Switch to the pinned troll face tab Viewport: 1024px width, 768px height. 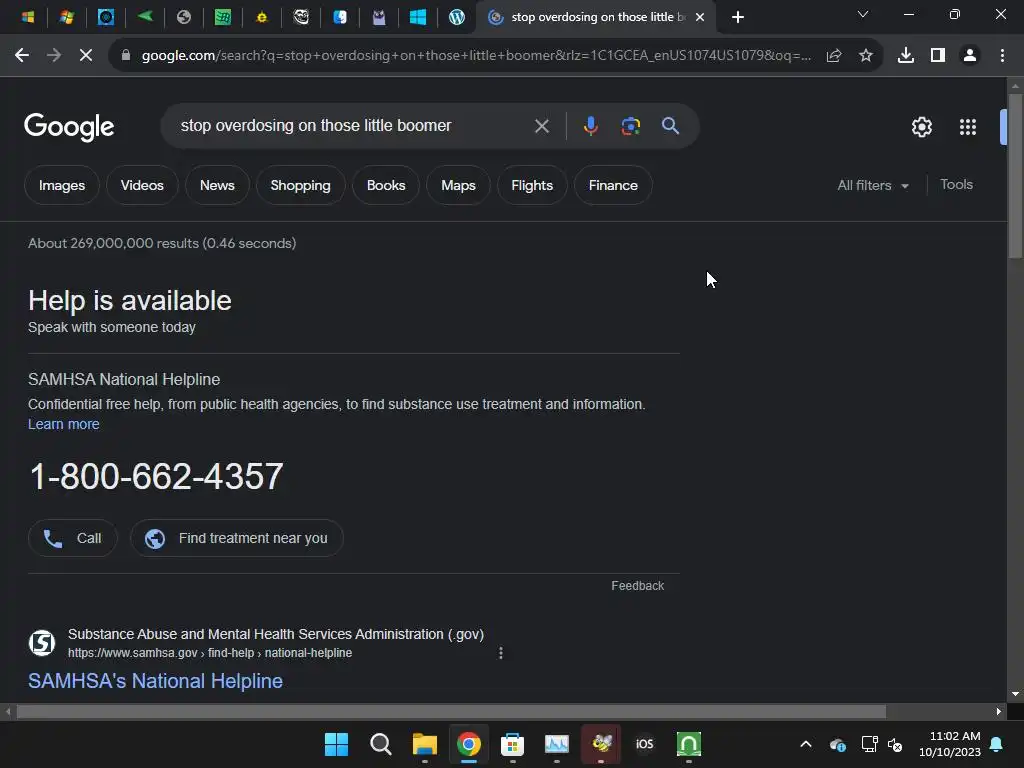coord(301,17)
